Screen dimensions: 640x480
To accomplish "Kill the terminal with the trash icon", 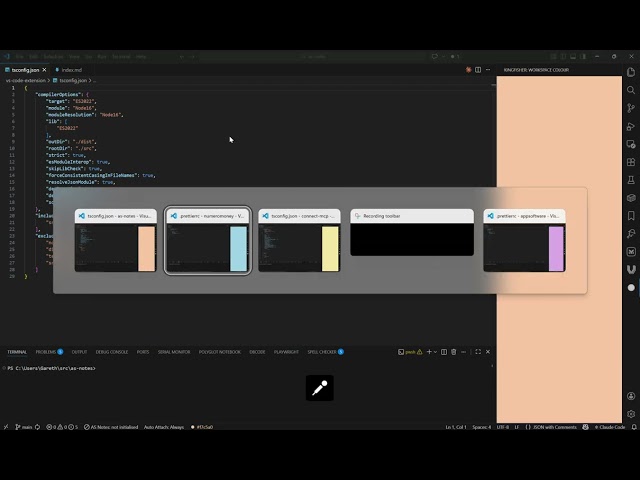I will [453, 352].
